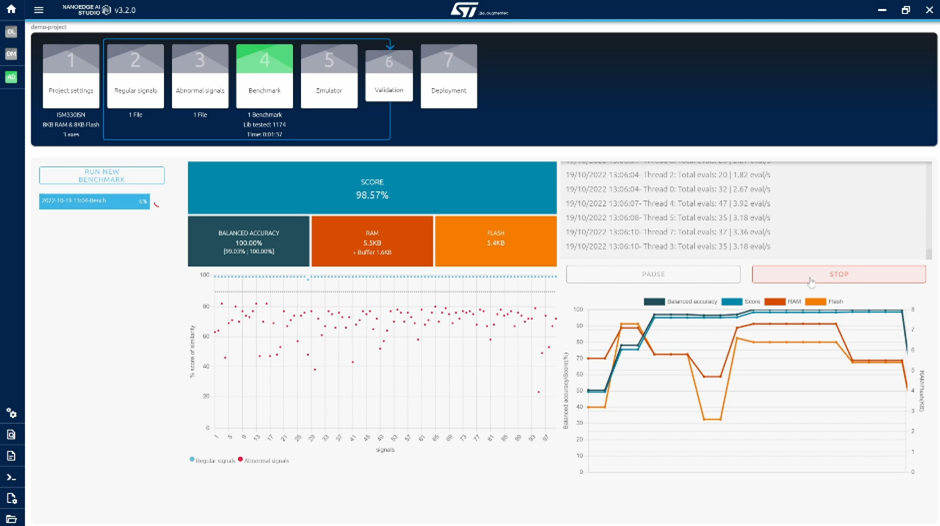Click log line for Thread 0
This screenshot has height=526, width=940.
[x=668, y=190]
